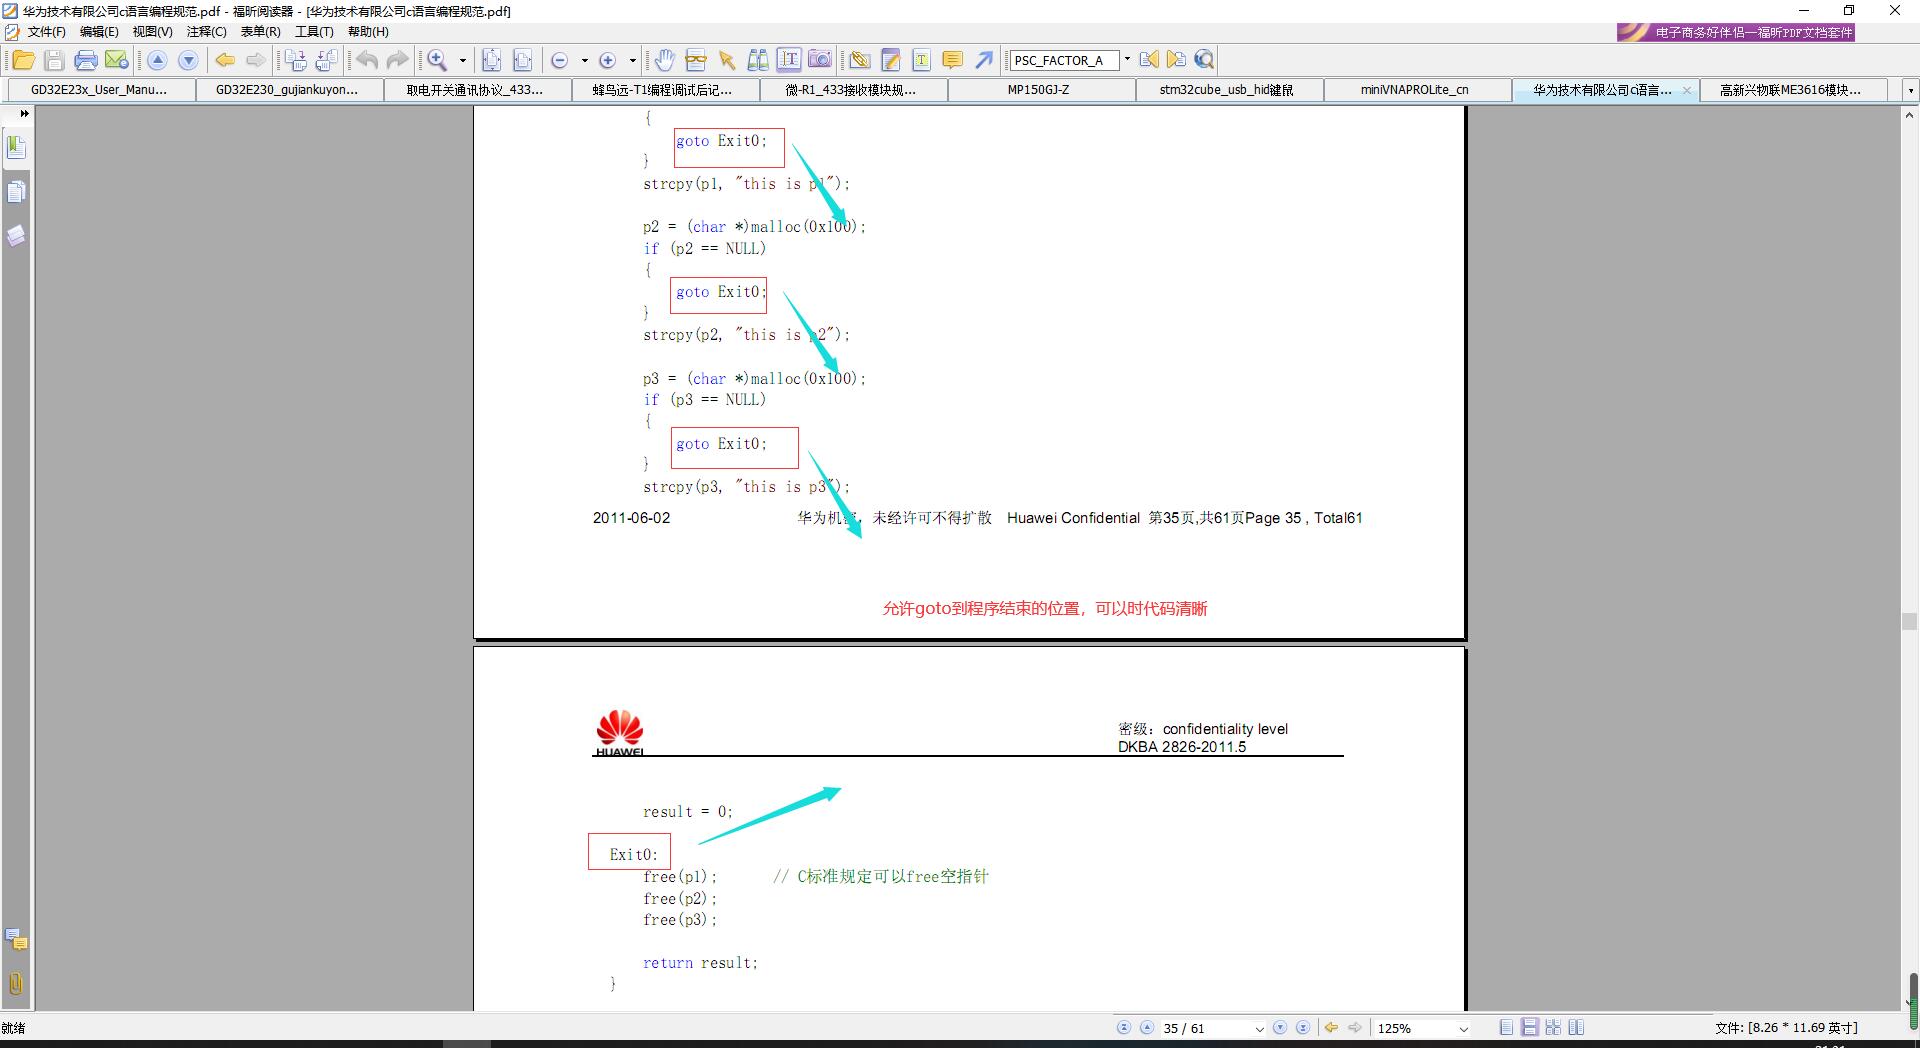Screen dimensions: 1920x1048
Task: Switch to the MP150GJ-Z tab
Action: pyautogui.click(x=1038, y=90)
